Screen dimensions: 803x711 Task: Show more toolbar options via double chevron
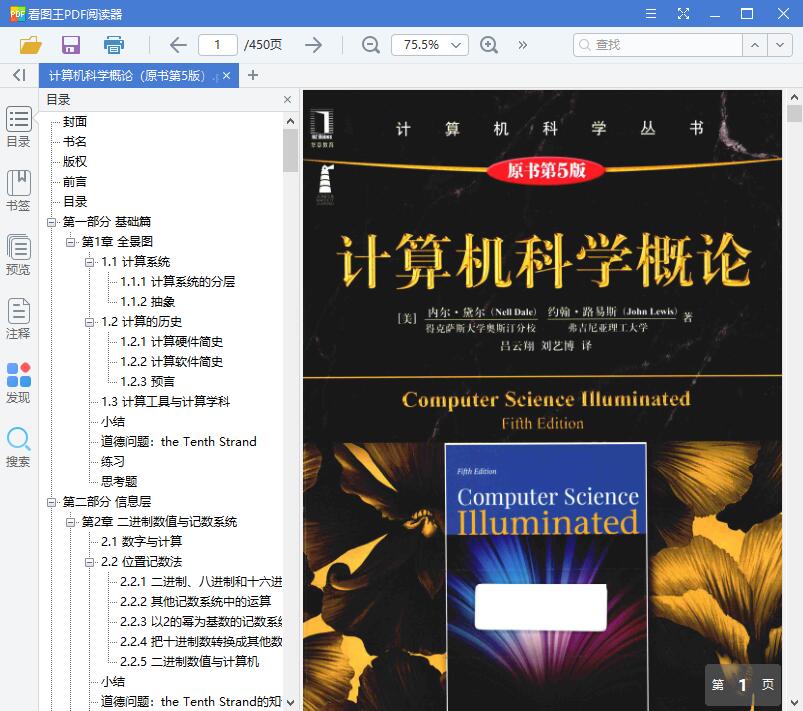pos(522,45)
